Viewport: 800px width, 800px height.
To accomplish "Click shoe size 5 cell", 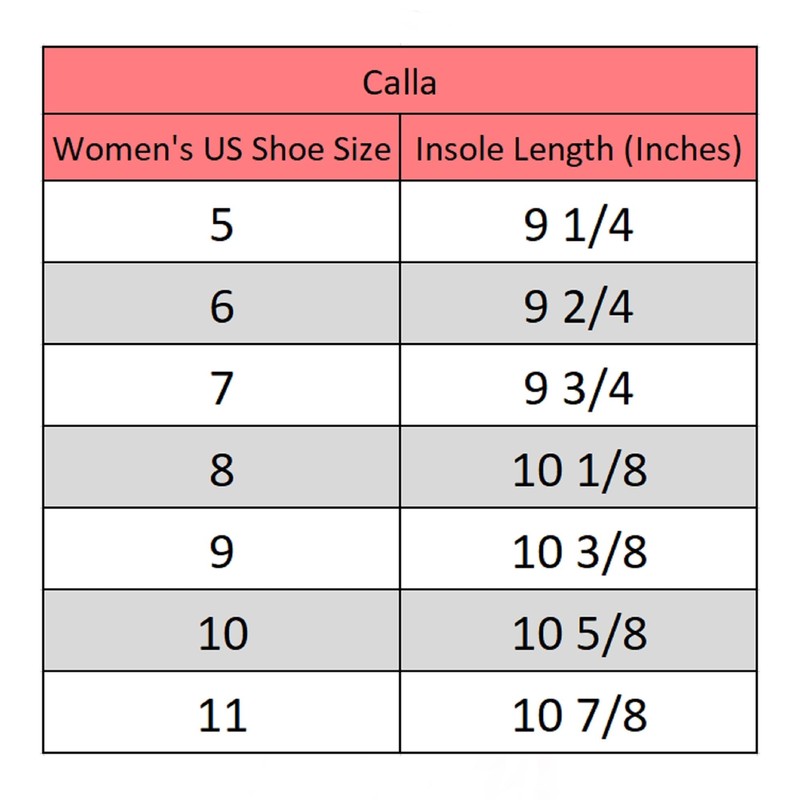I will 221,226.
